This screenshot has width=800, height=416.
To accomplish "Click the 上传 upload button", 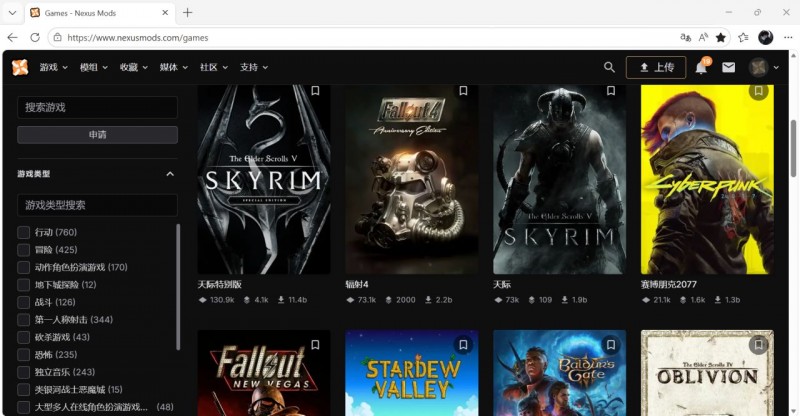I will pyautogui.click(x=656, y=67).
